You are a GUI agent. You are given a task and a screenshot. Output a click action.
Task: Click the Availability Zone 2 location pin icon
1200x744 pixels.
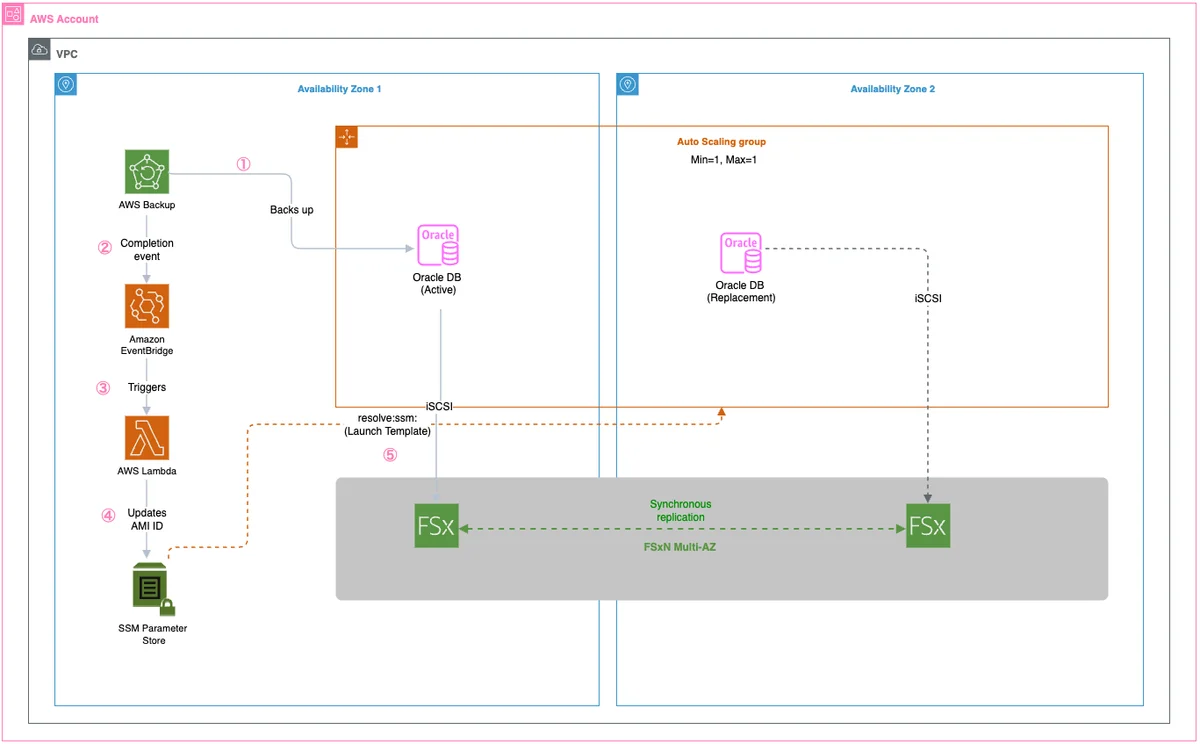click(x=628, y=84)
